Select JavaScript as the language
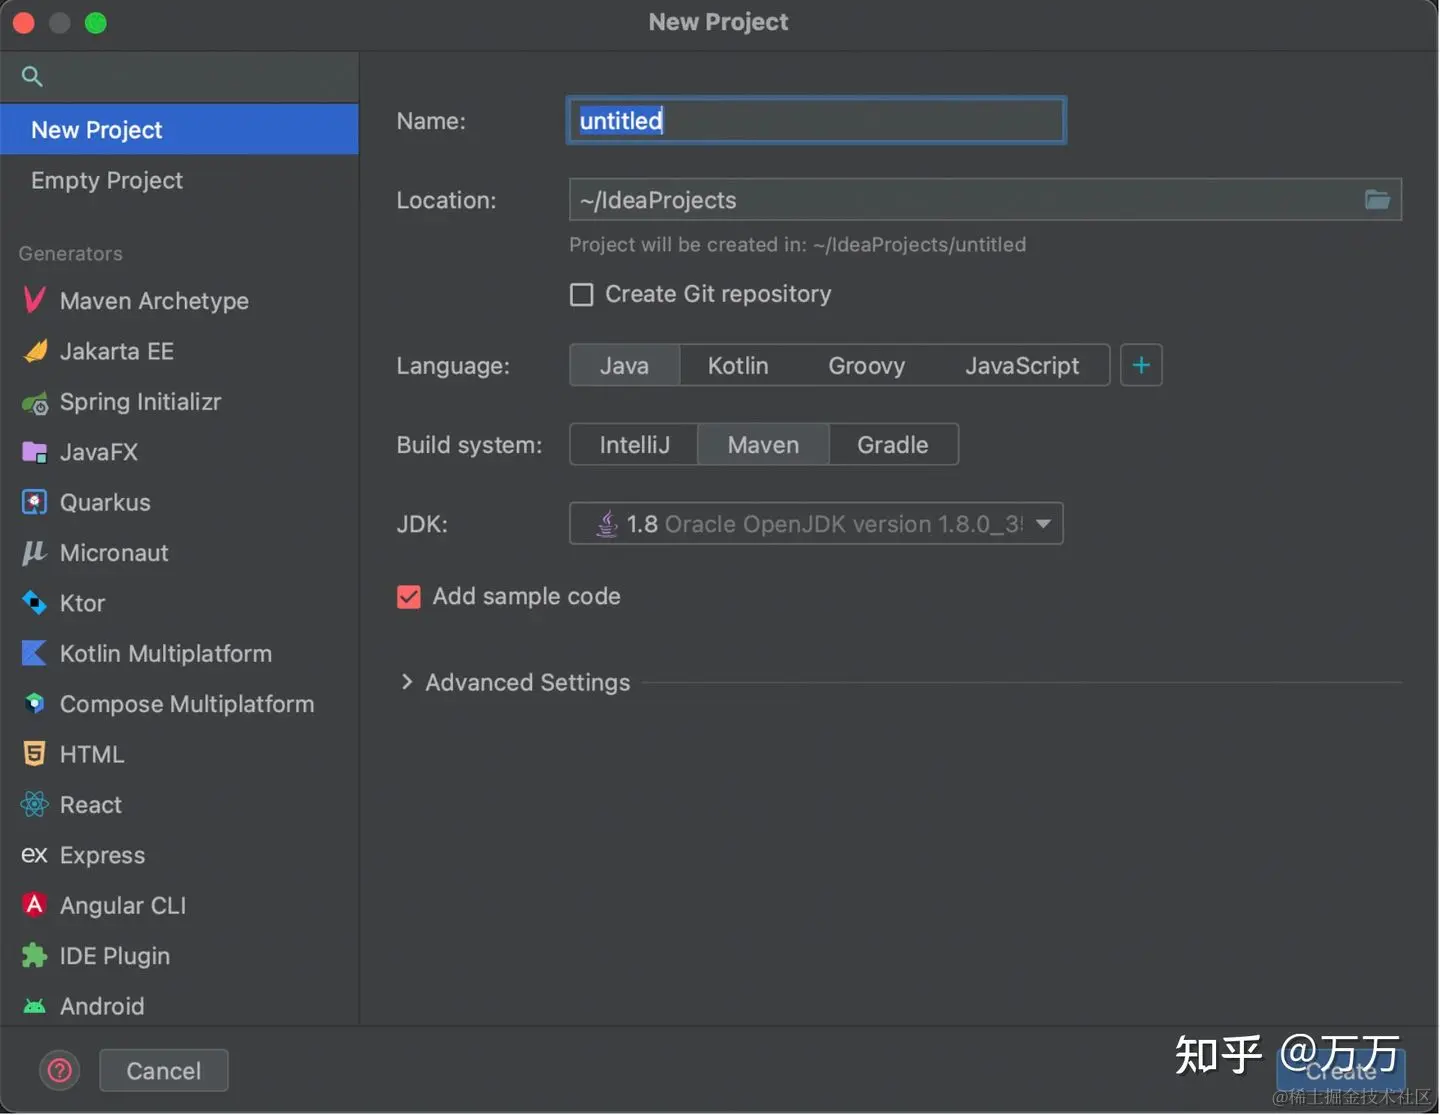 (x=1022, y=366)
